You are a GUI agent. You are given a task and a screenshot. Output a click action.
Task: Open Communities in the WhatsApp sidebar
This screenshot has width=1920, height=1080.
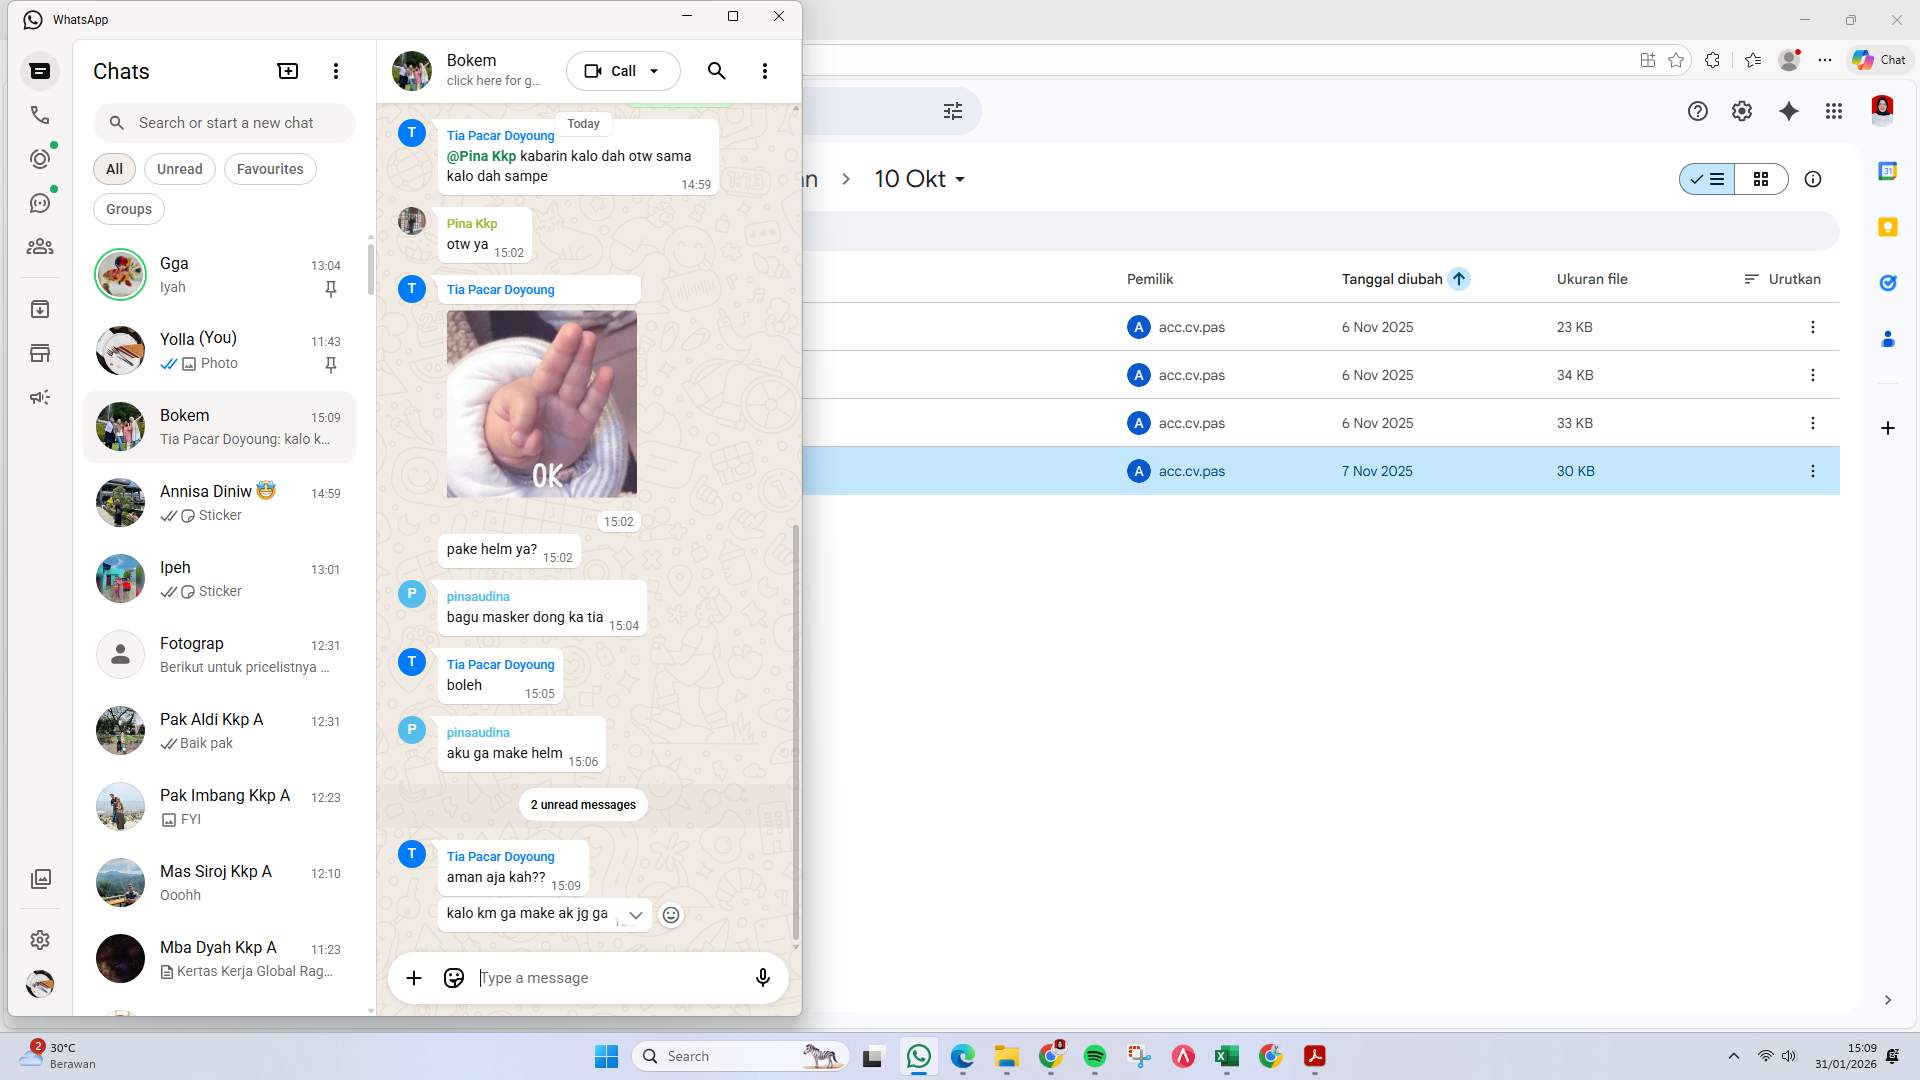coord(40,247)
